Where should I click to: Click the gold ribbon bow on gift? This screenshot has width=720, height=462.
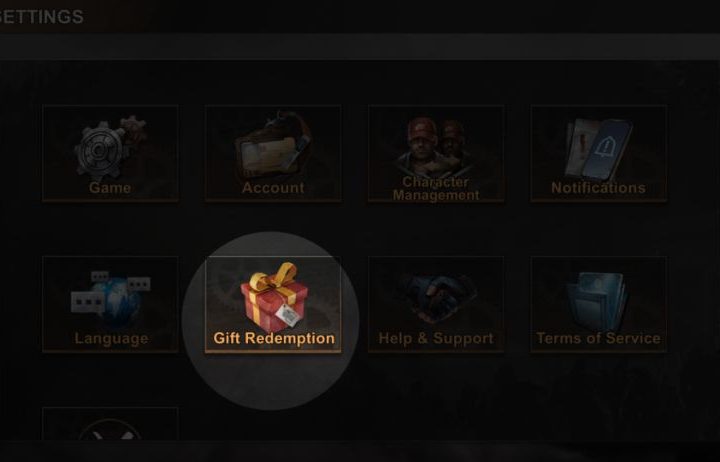(274, 276)
